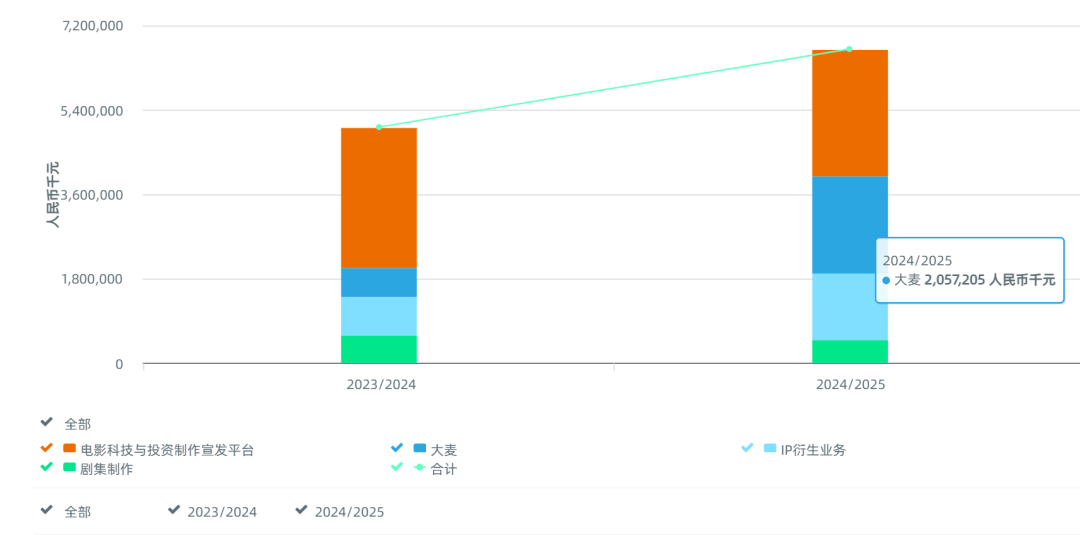Viewport: 1080px width, 535px height.
Task: Toggle the 电影科技与投资制作宣发平台 series checkbox
Action: pyautogui.click(x=46, y=449)
